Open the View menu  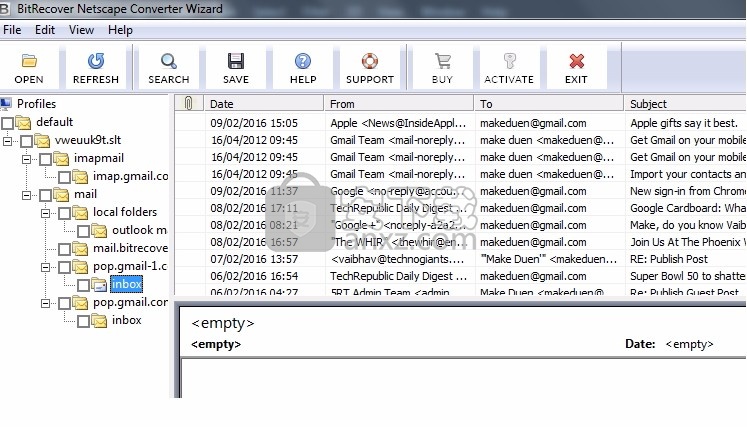[x=81, y=30]
